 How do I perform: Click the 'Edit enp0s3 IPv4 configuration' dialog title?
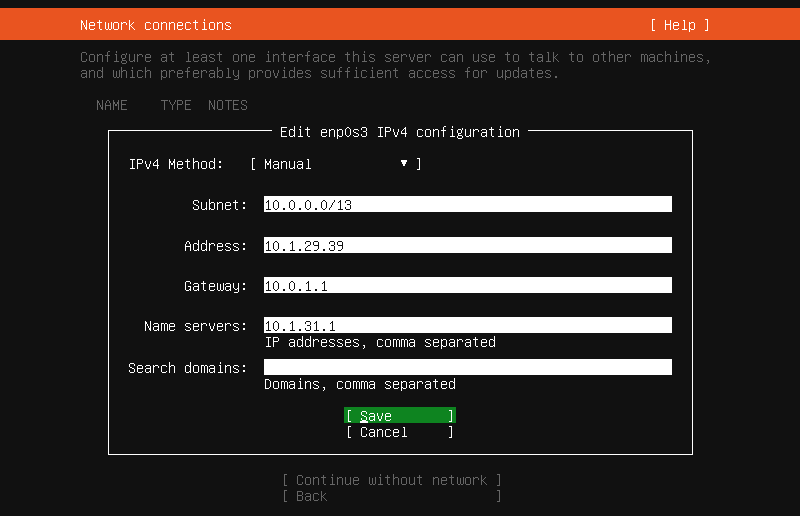click(400, 132)
